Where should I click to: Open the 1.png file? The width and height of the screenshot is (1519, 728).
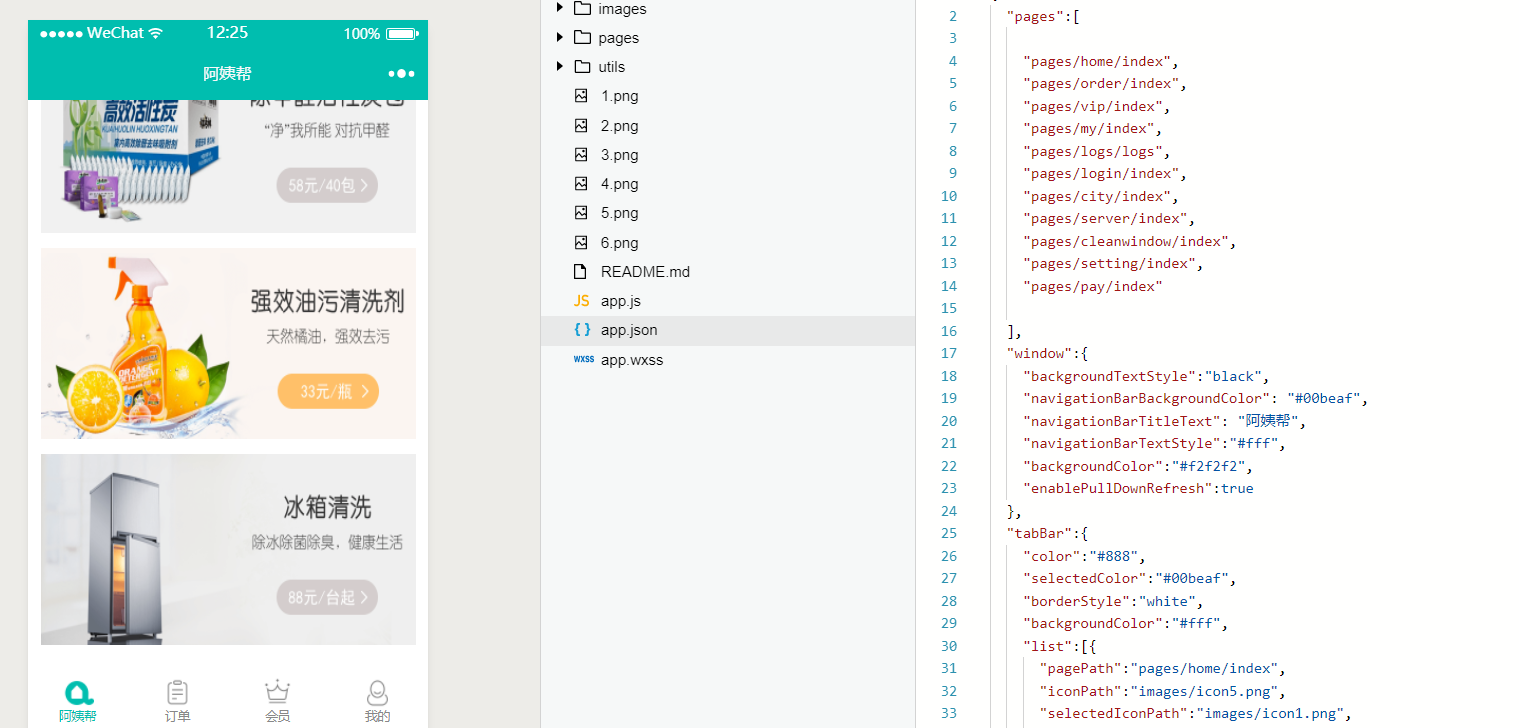(619, 96)
